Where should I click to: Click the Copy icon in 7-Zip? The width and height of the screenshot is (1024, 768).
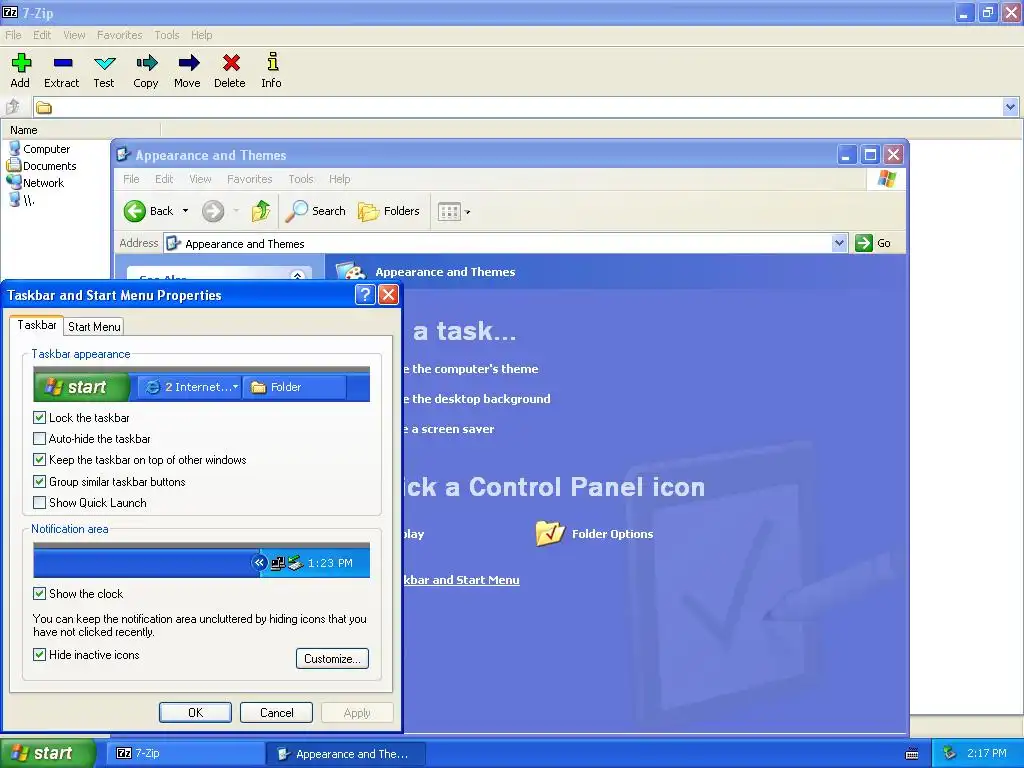pyautogui.click(x=146, y=63)
